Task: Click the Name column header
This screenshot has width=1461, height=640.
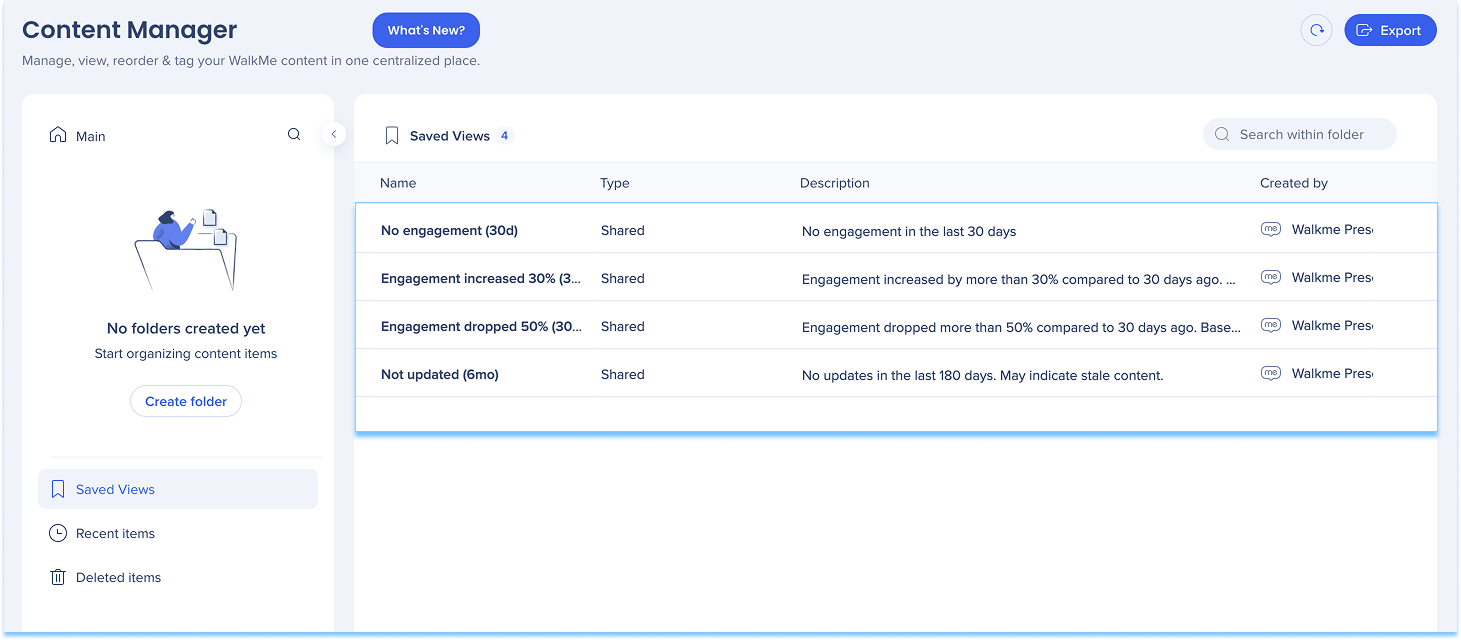Action: point(398,183)
